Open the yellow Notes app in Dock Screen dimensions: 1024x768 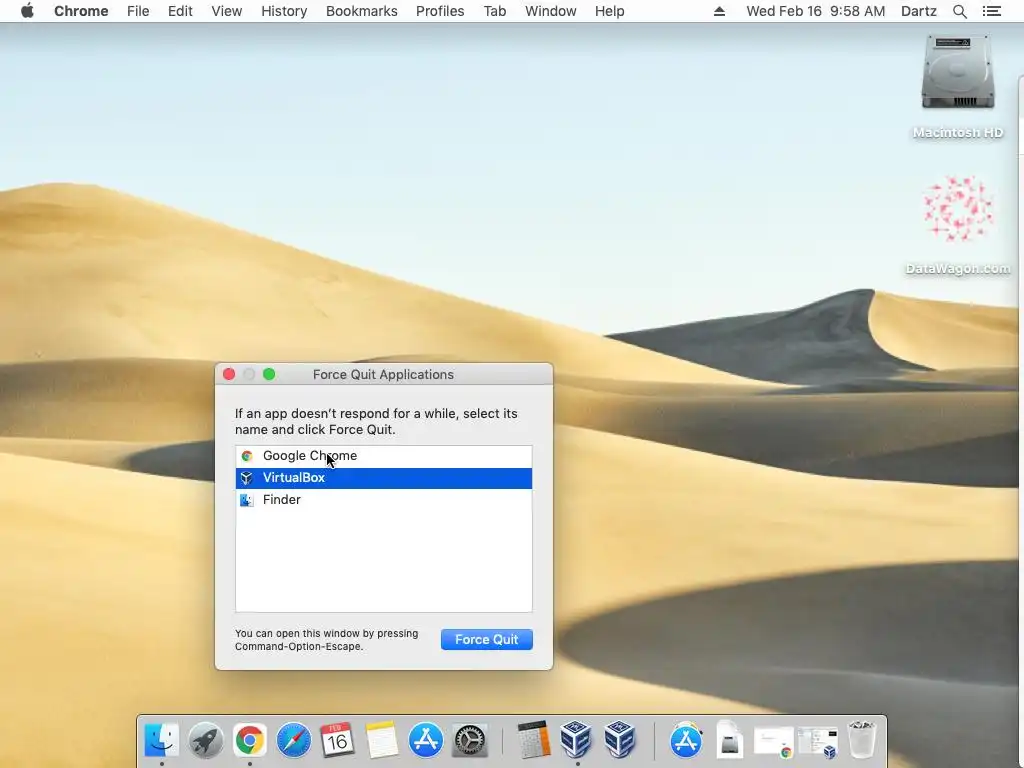(381, 740)
